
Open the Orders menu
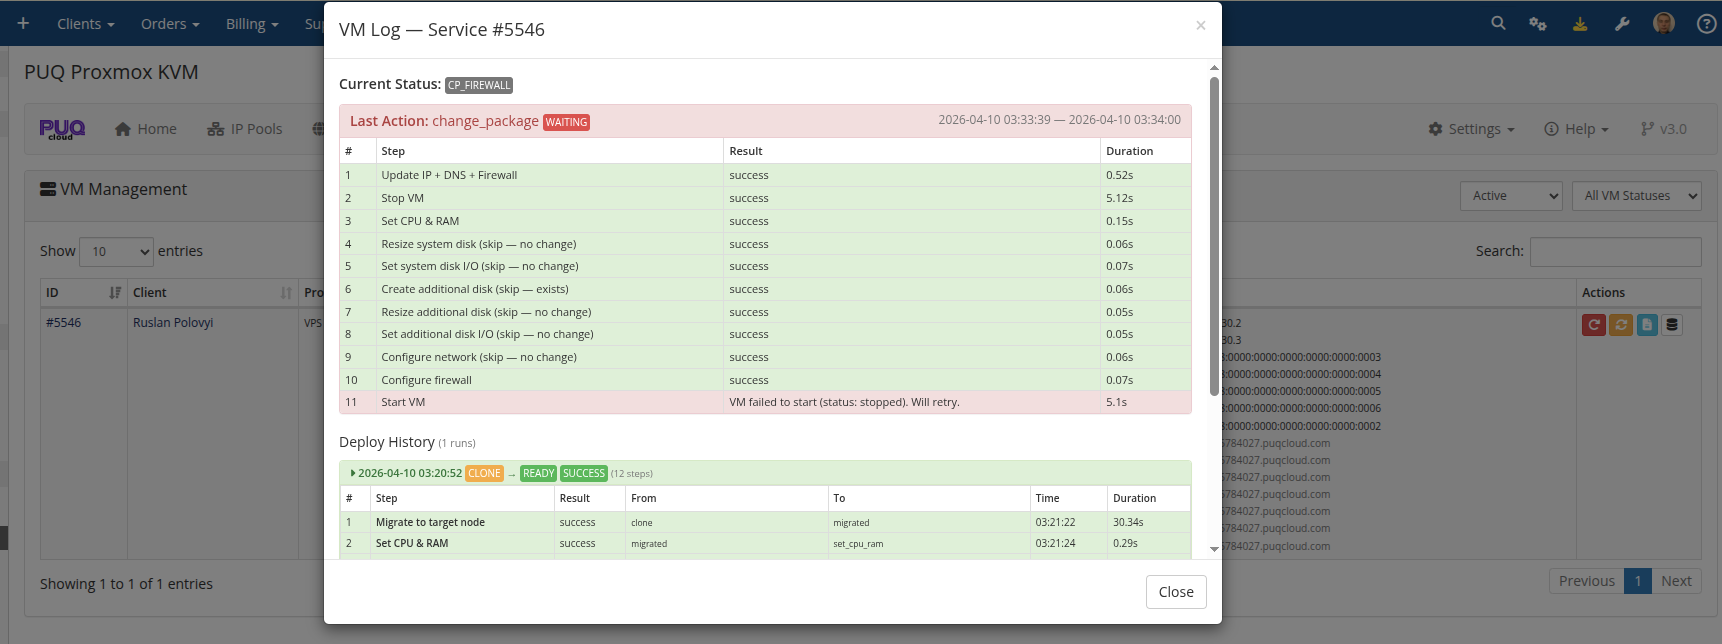pos(170,24)
